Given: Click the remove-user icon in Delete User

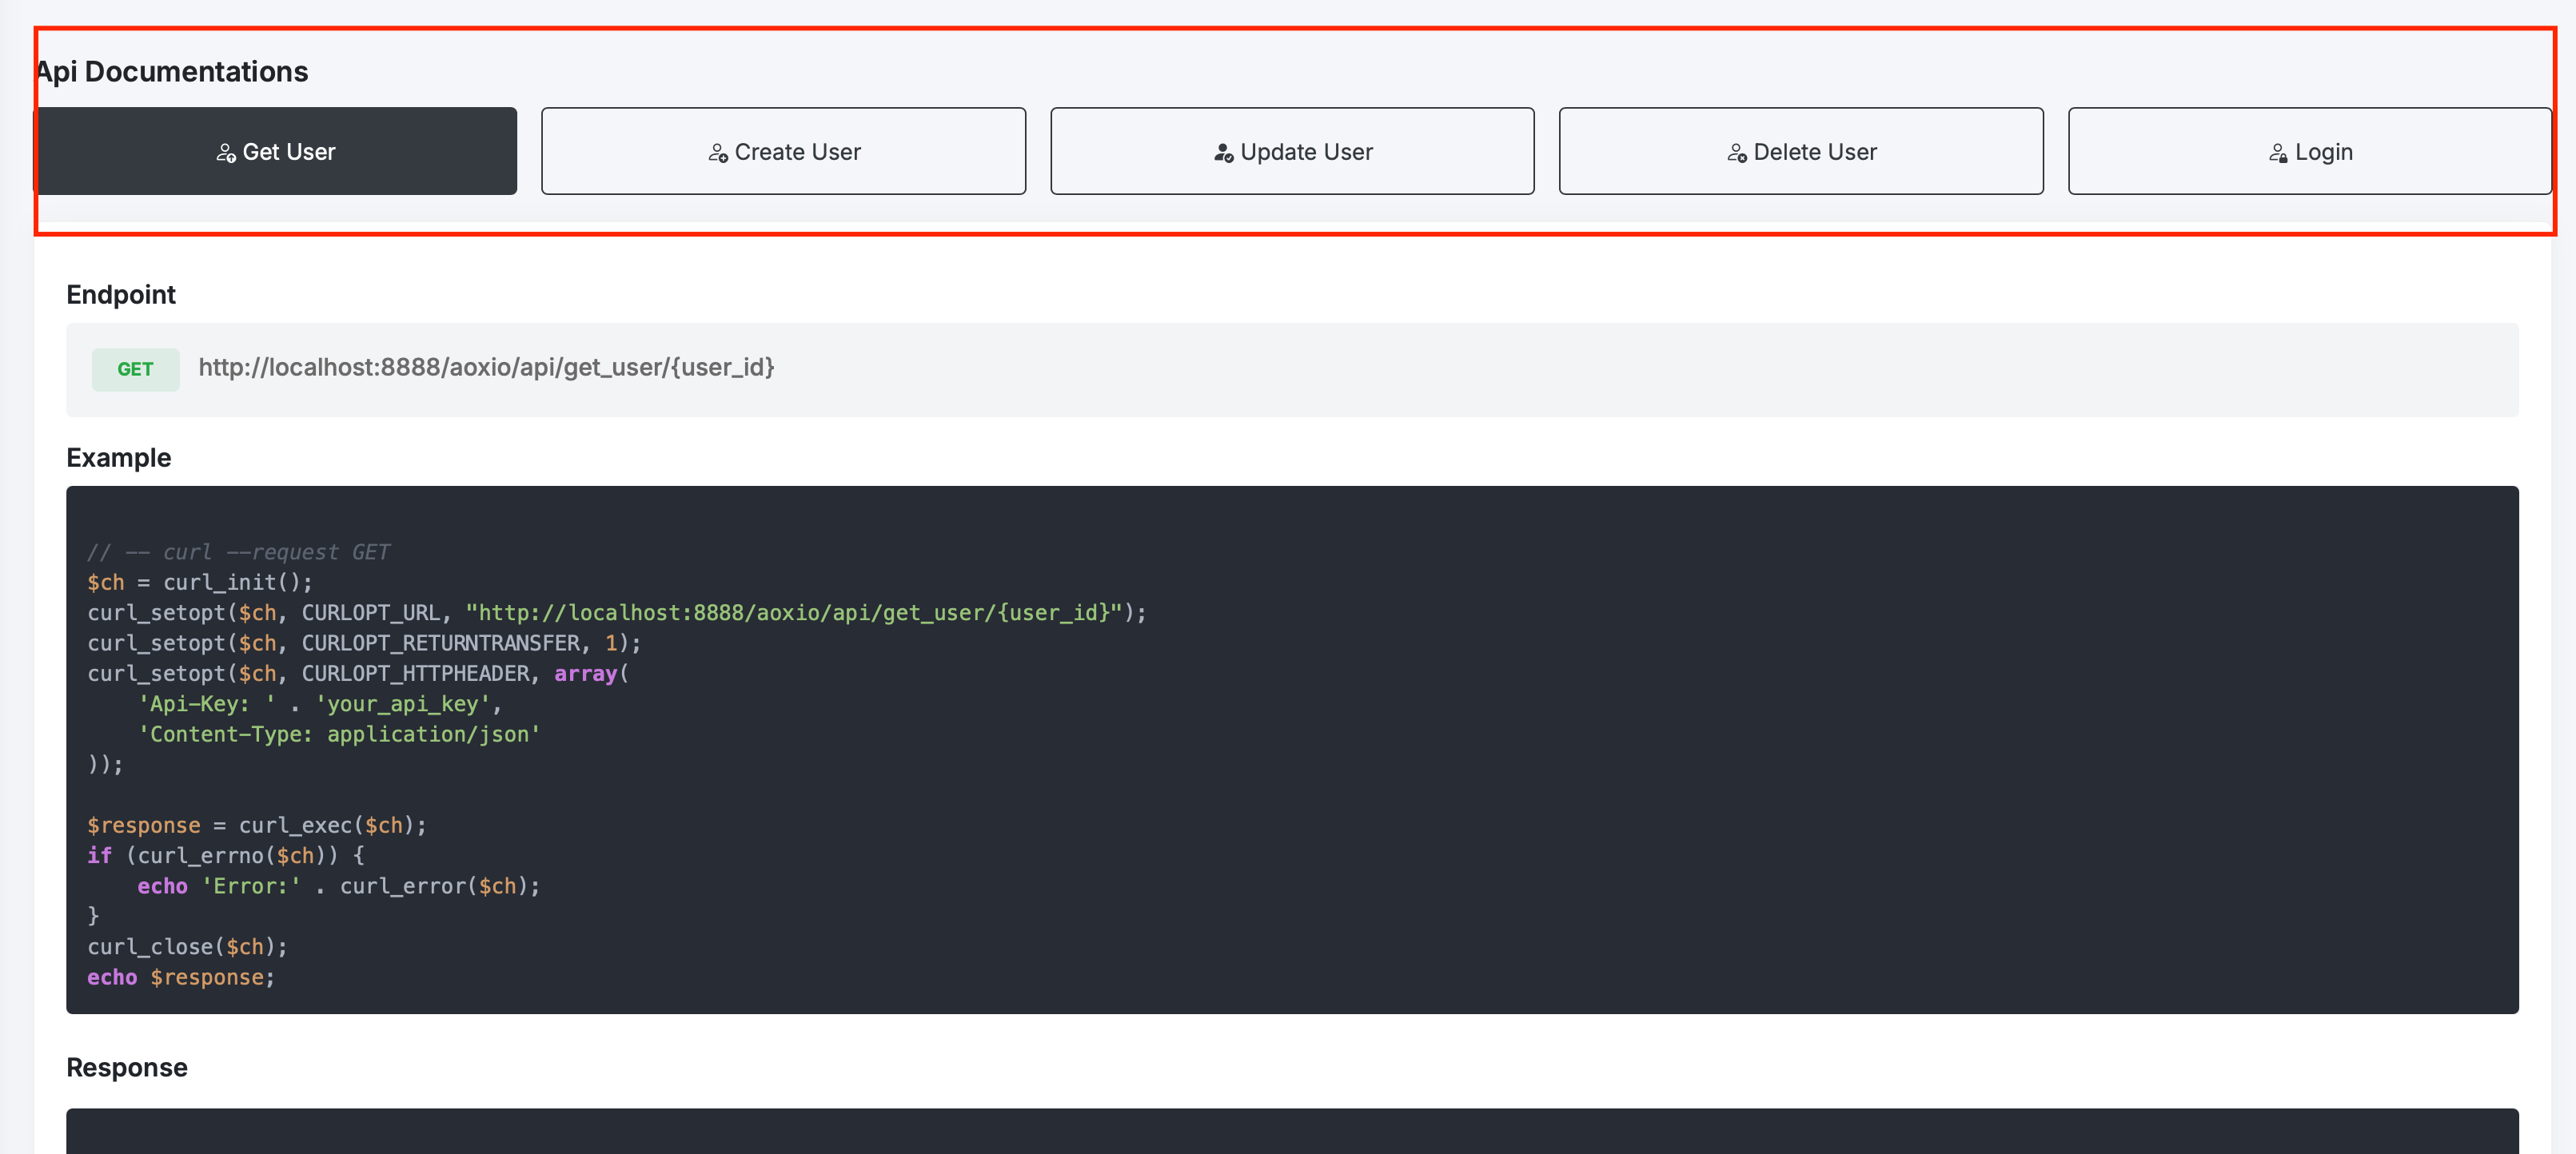Looking at the screenshot, I should [1737, 153].
